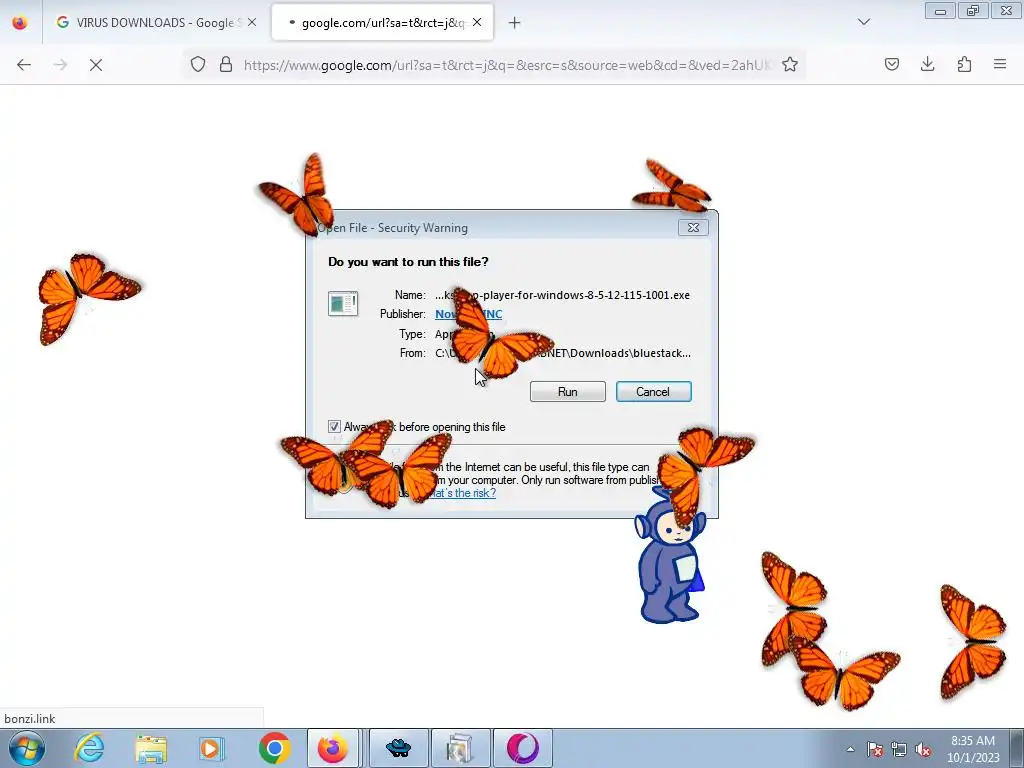Open Firefox downloads panel
Viewport: 1024px width, 768px height.
[x=927, y=64]
